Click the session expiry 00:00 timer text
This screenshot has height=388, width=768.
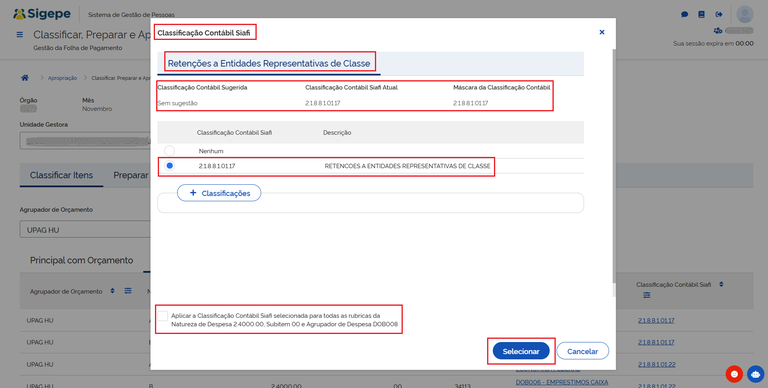744,44
